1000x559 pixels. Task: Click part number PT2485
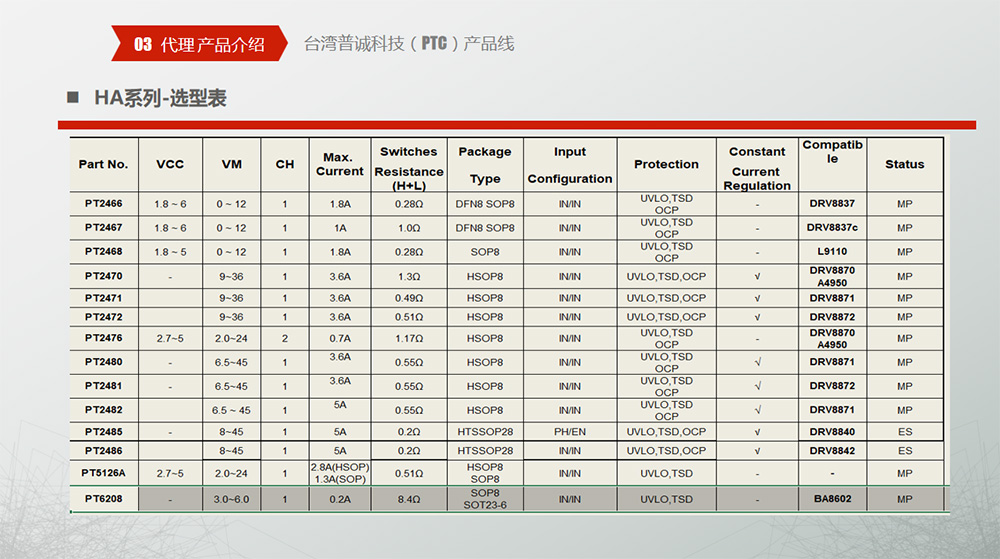pyautogui.click(x=103, y=432)
